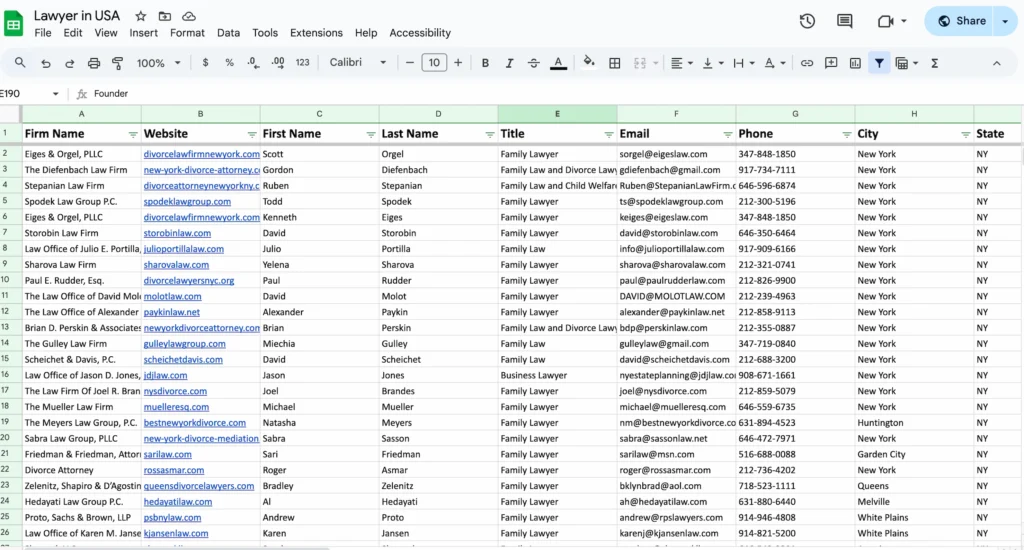Open the Extensions menu
Image resolution: width=1024 pixels, height=550 pixels.
coord(316,33)
